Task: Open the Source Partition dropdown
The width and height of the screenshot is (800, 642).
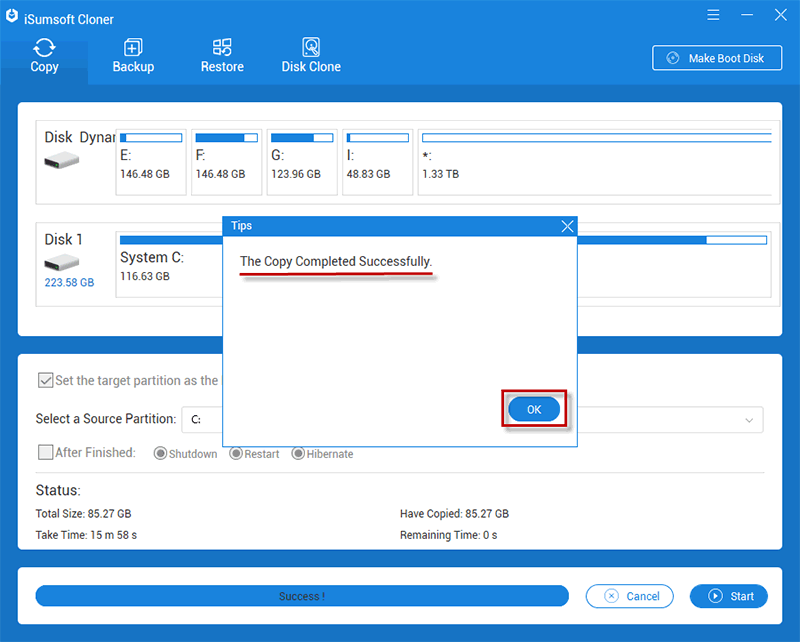Action: [x=472, y=419]
